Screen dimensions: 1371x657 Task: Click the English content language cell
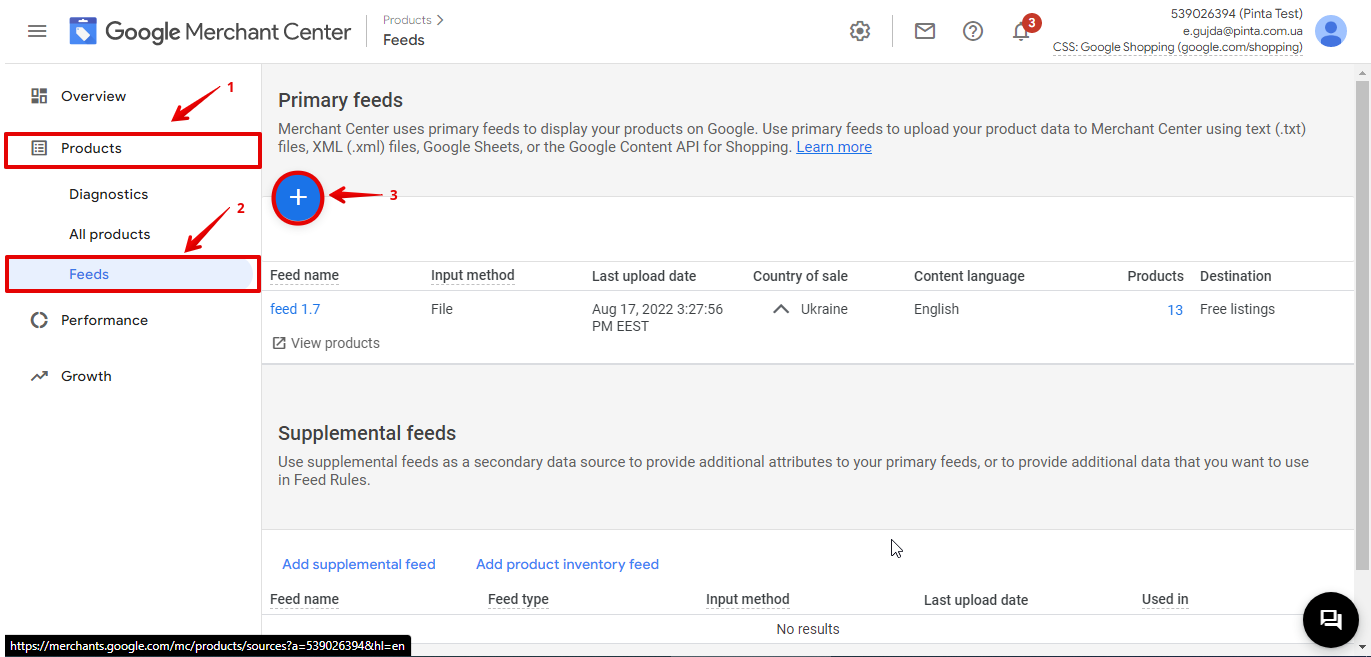936,309
